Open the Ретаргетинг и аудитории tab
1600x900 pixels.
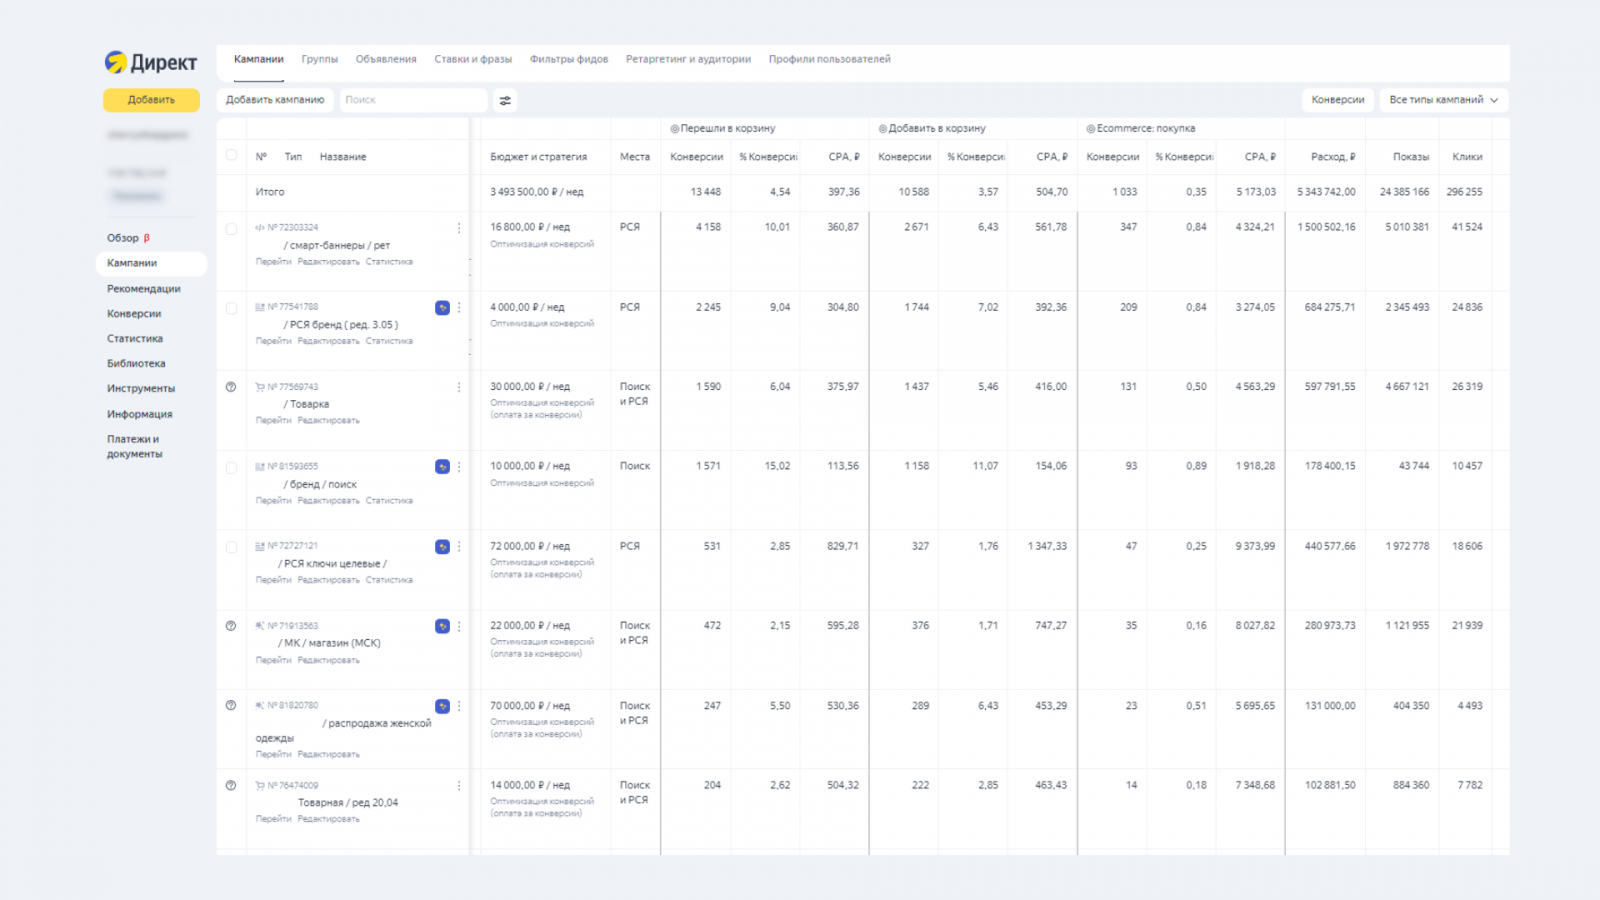tap(688, 59)
